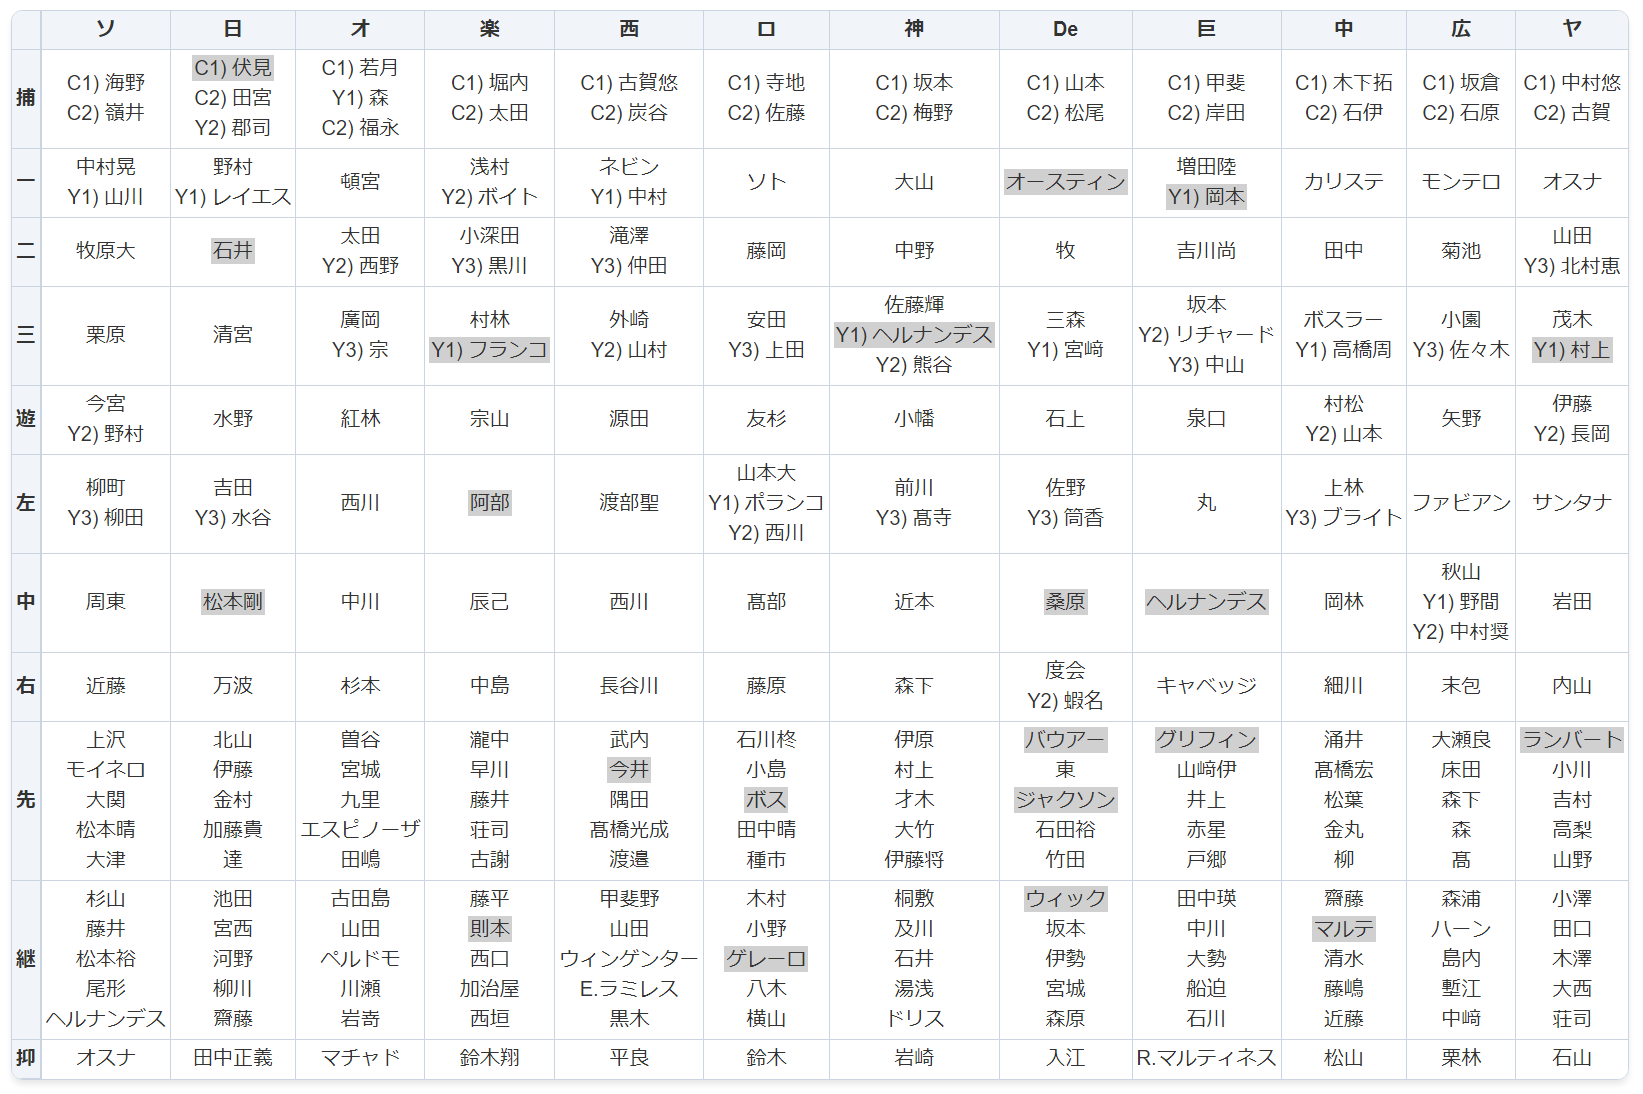This screenshot has width=1643, height=1094.
Task: Select the highlighted ランバート name
Action: click(1571, 740)
